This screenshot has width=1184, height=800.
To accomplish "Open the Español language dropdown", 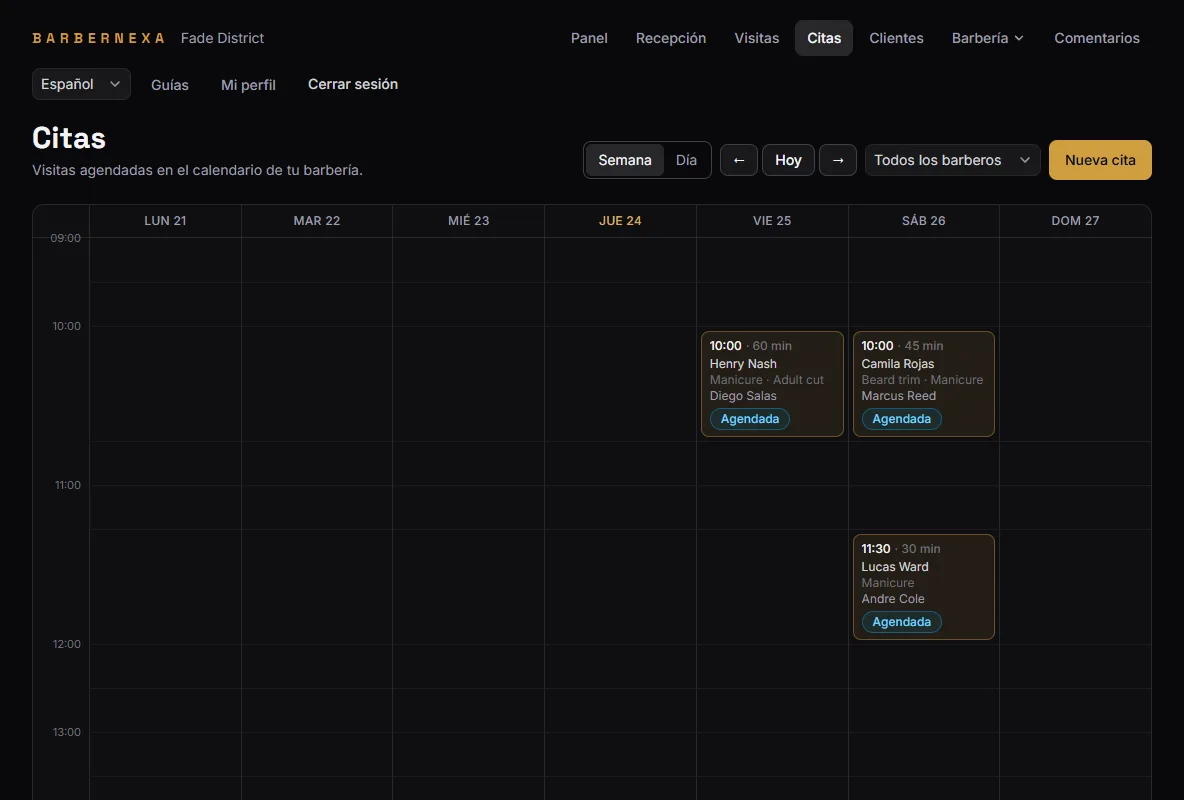I will click(81, 84).
